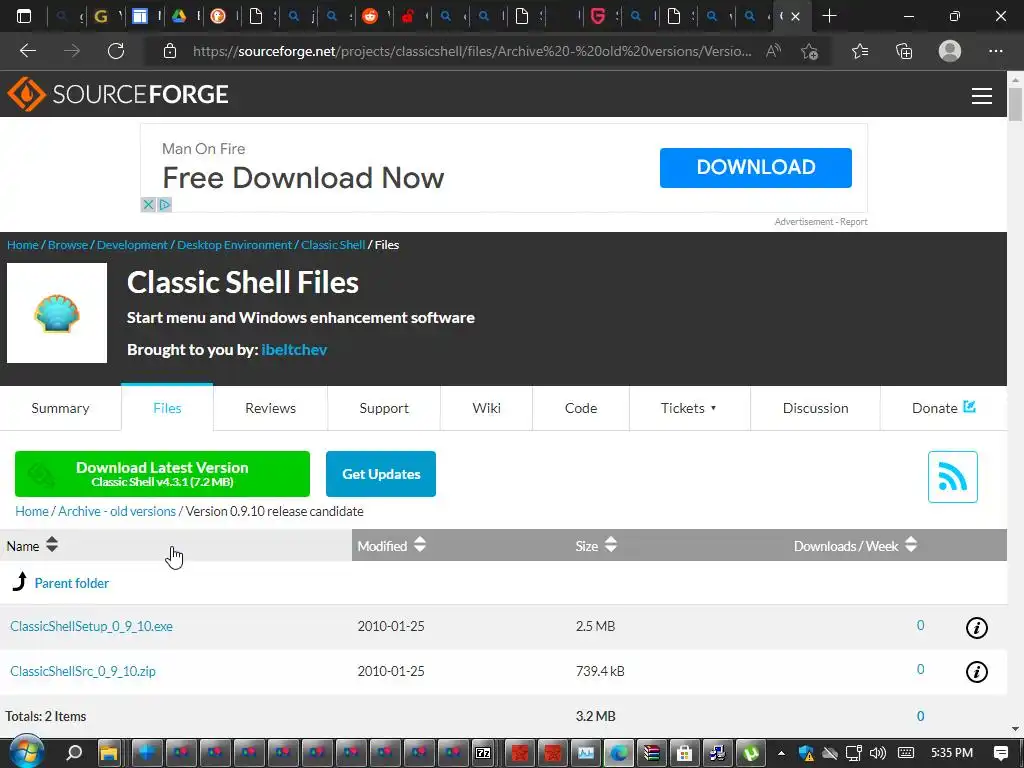
Task: Click the 'Advertisement - Report' link
Action: click(x=821, y=222)
